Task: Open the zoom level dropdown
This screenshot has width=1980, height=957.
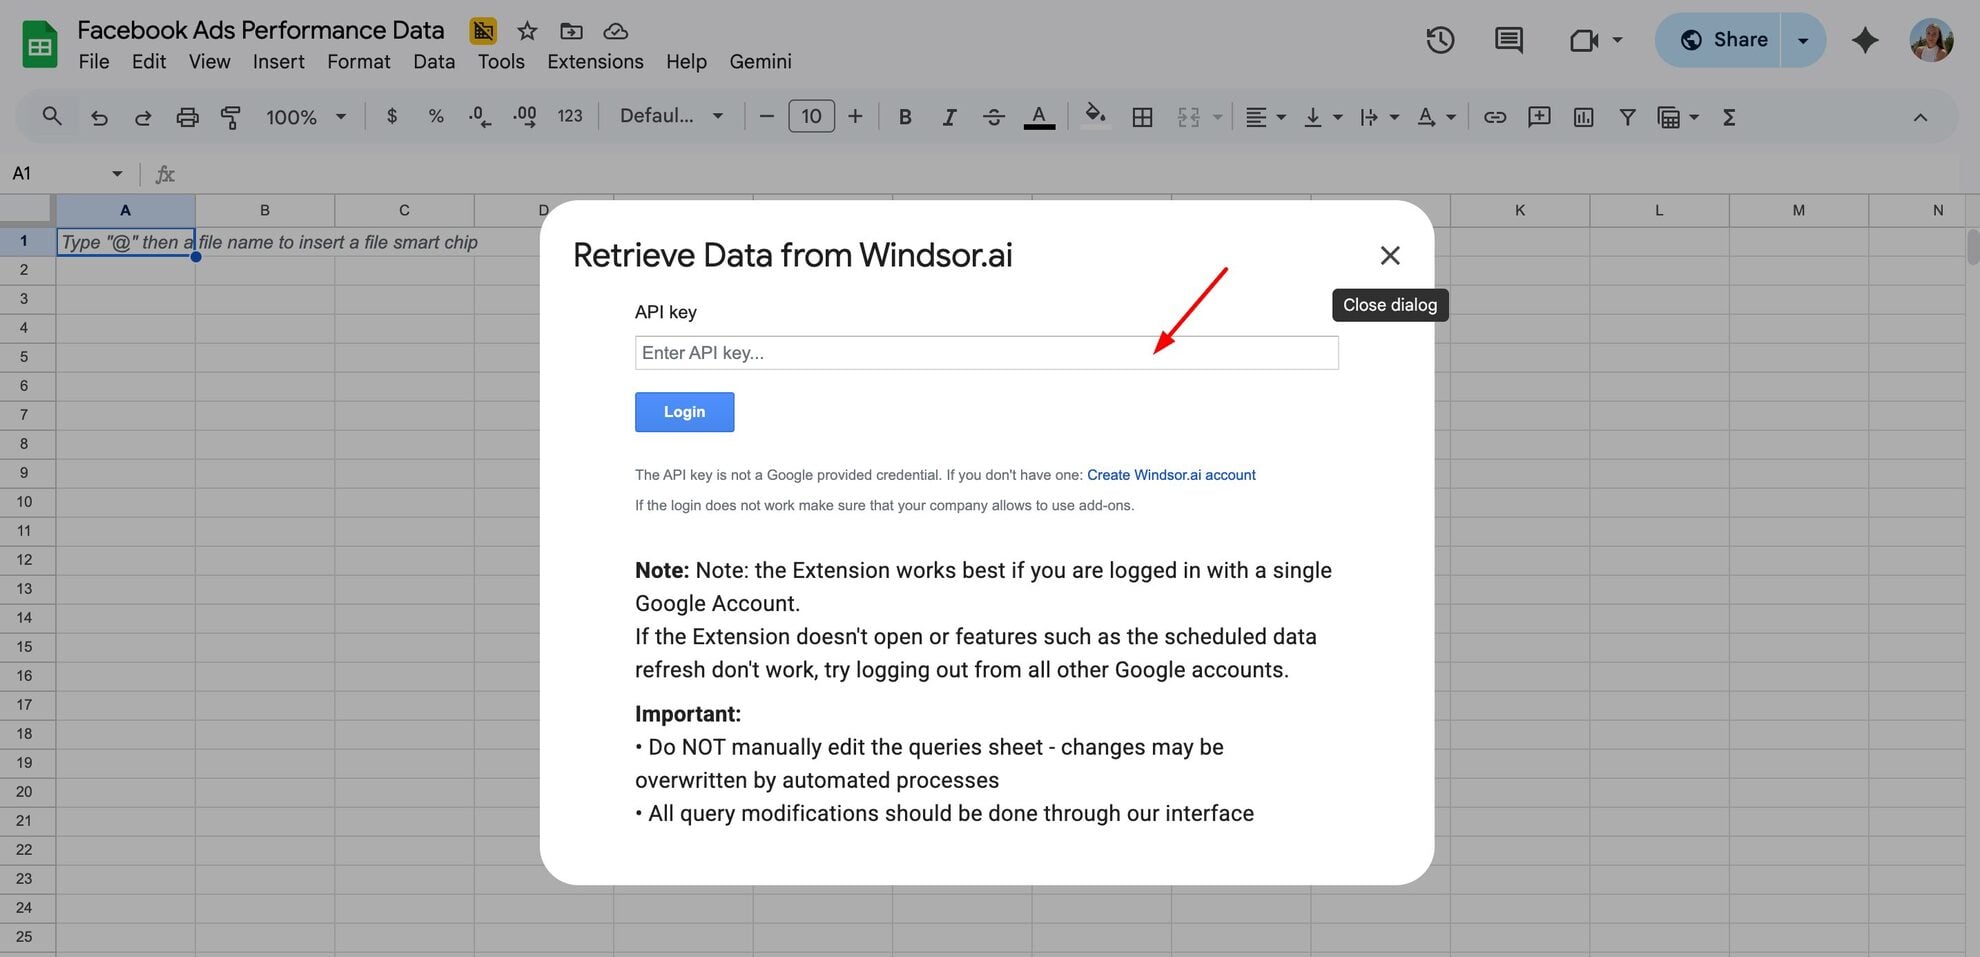Action: point(305,116)
